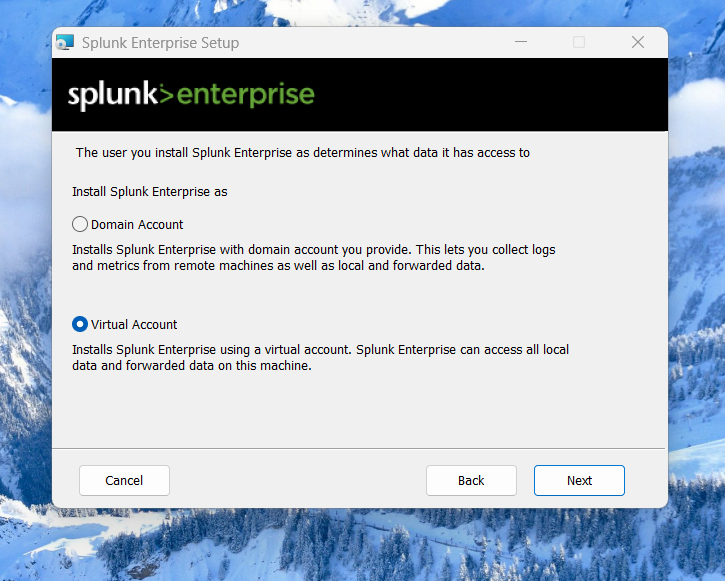The image size is (725, 581).
Task: Click the Splunk installer icon in title bar
Action: click(x=65, y=43)
